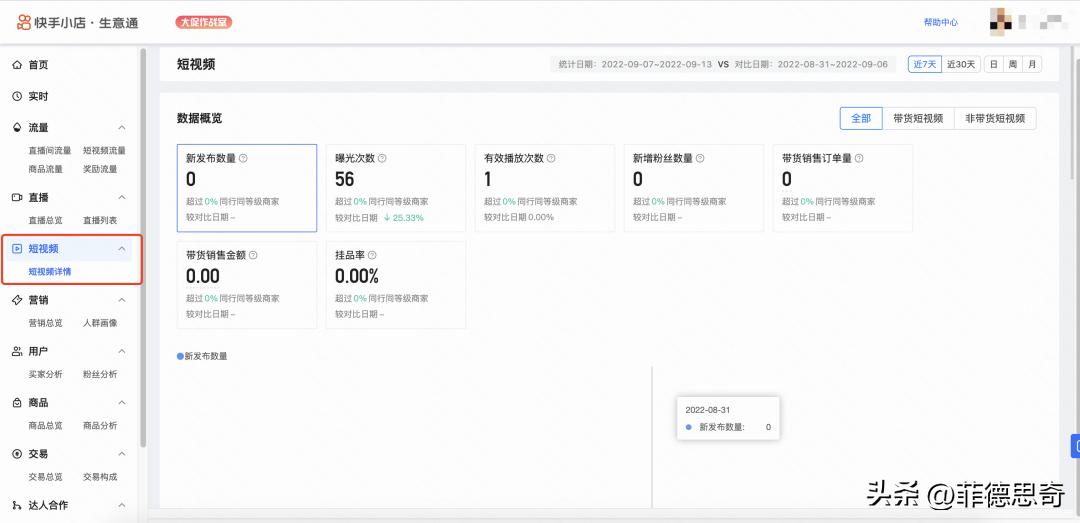Select the 日 period option
Image resolution: width=1080 pixels, height=523 pixels.
(x=993, y=65)
